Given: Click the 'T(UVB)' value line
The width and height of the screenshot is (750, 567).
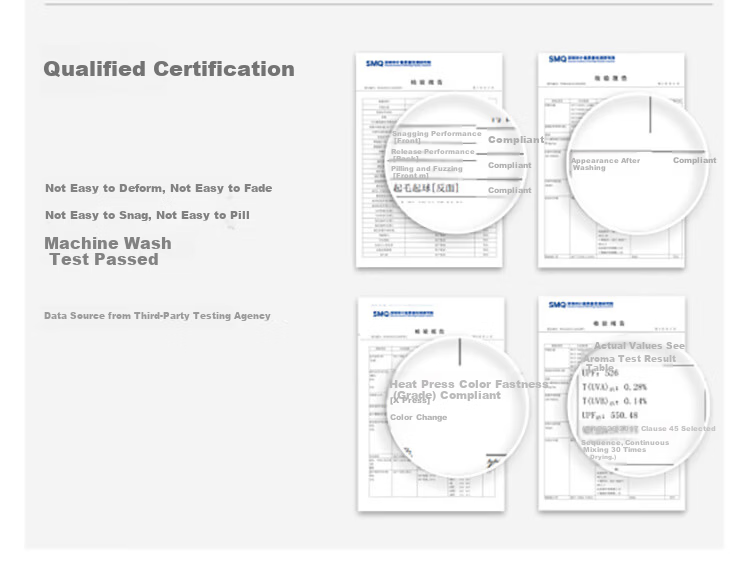Looking at the screenshot, I should [x=614, y=401].
